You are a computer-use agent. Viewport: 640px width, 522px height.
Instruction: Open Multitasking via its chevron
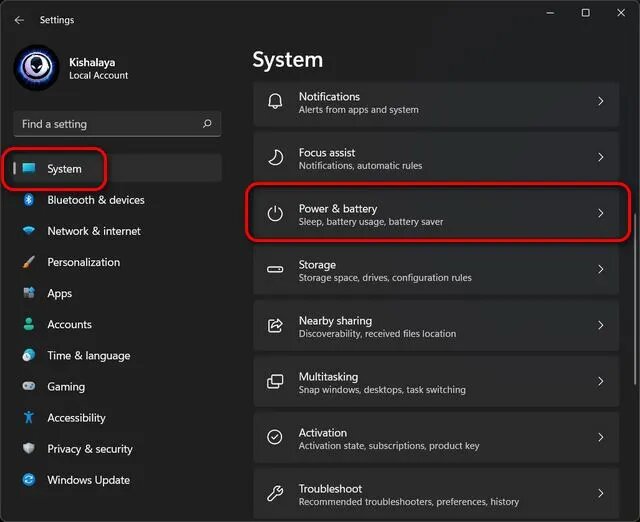(600, 381)
